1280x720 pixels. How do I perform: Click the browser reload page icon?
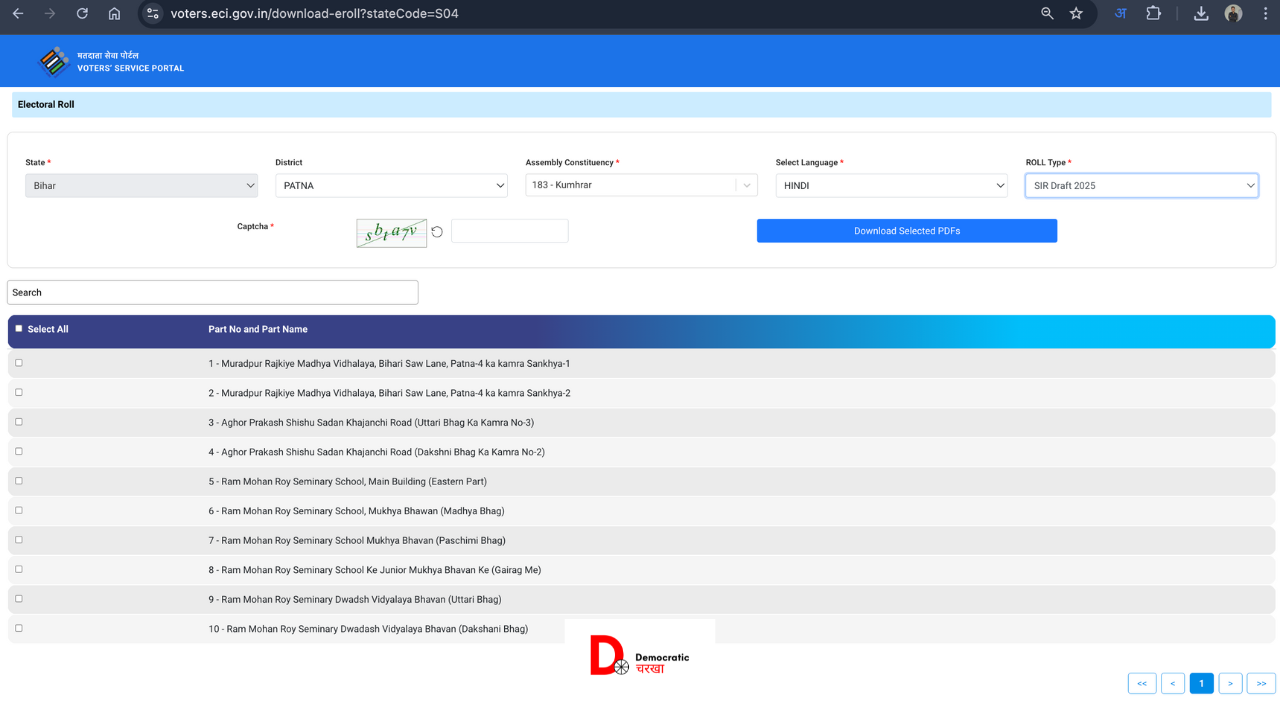click(x=82, y=14)
